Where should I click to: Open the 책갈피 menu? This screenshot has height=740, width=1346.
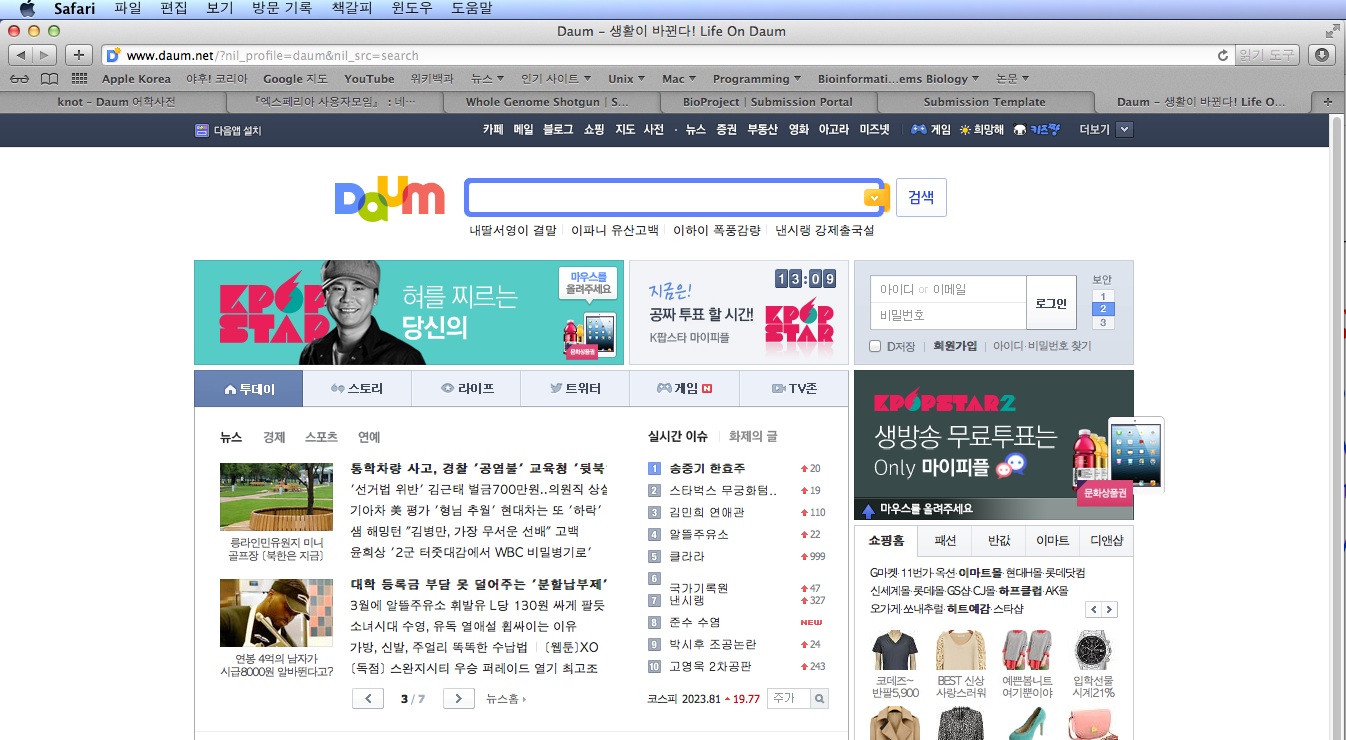(x=351, y=8)
